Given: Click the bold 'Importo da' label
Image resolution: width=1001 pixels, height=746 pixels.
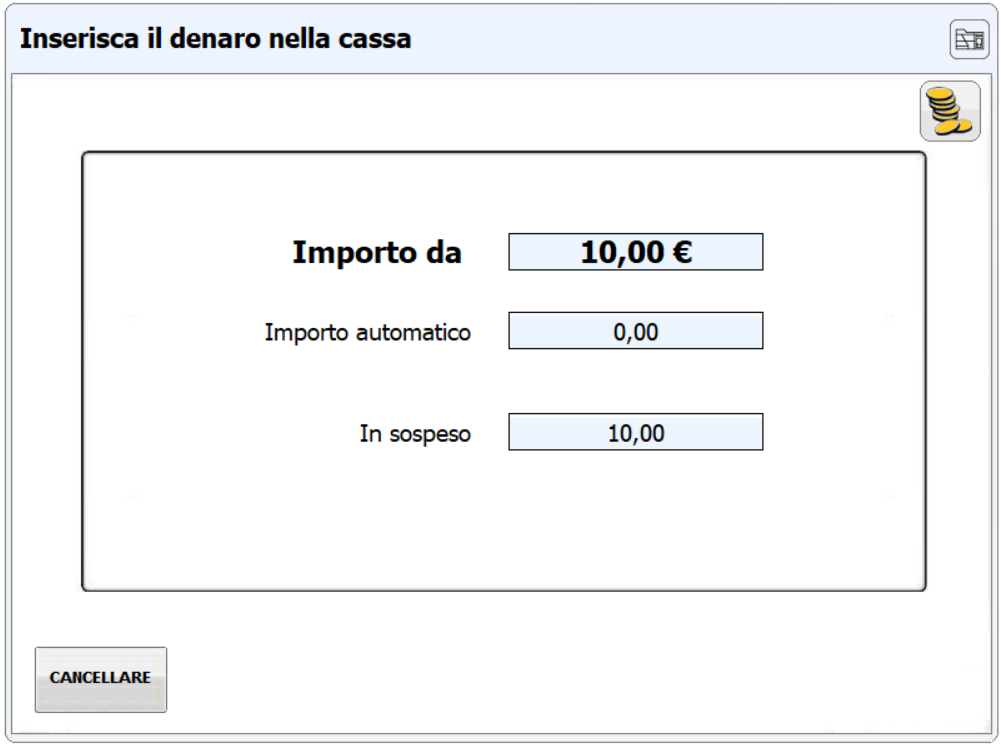Looking at the screenshot, I should pyautogui.click(x=377, y=252).
